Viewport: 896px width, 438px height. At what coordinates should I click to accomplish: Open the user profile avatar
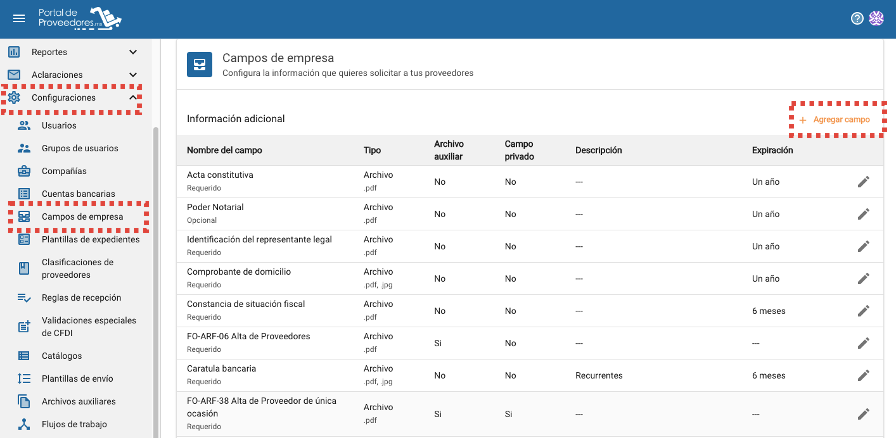tap(876, 18)
